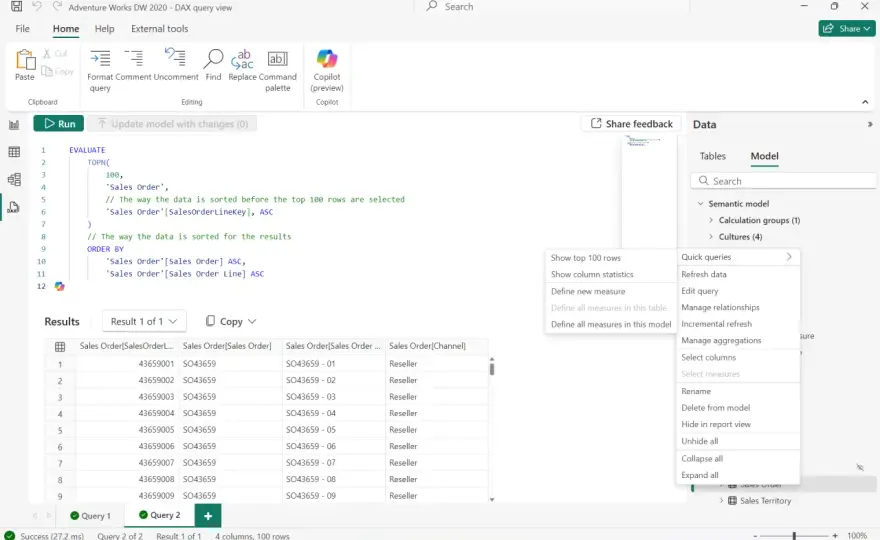The width and height of the screenshot is (880, 540).
Task: Switch to Model view in the left sidebar
Action: [x=14, y=179]
